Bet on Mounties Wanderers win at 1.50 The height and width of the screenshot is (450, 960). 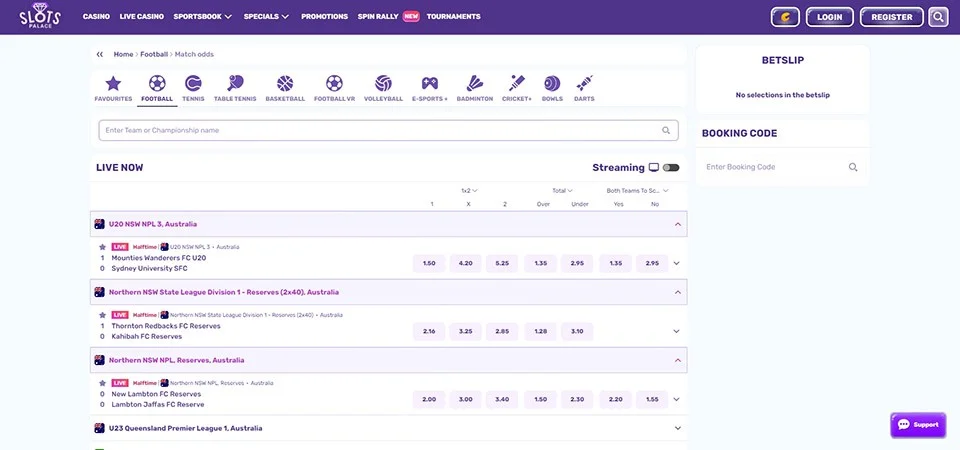point(429,263)
